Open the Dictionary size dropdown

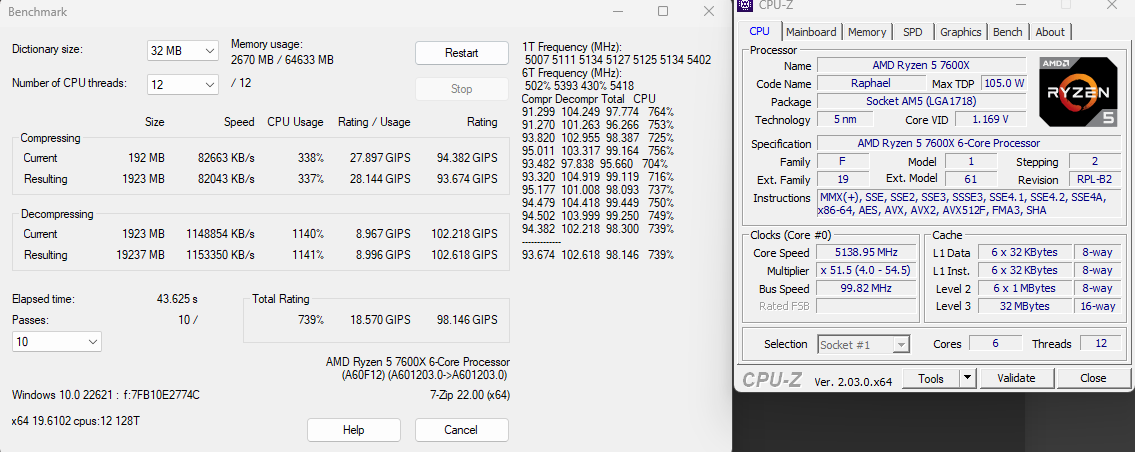pyautogui.click(x=182, y=51)
